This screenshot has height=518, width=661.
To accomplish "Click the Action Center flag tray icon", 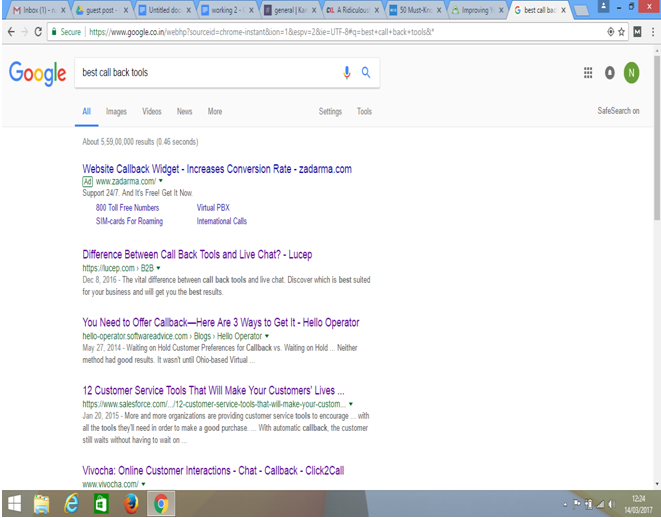I will pos(577,504).
